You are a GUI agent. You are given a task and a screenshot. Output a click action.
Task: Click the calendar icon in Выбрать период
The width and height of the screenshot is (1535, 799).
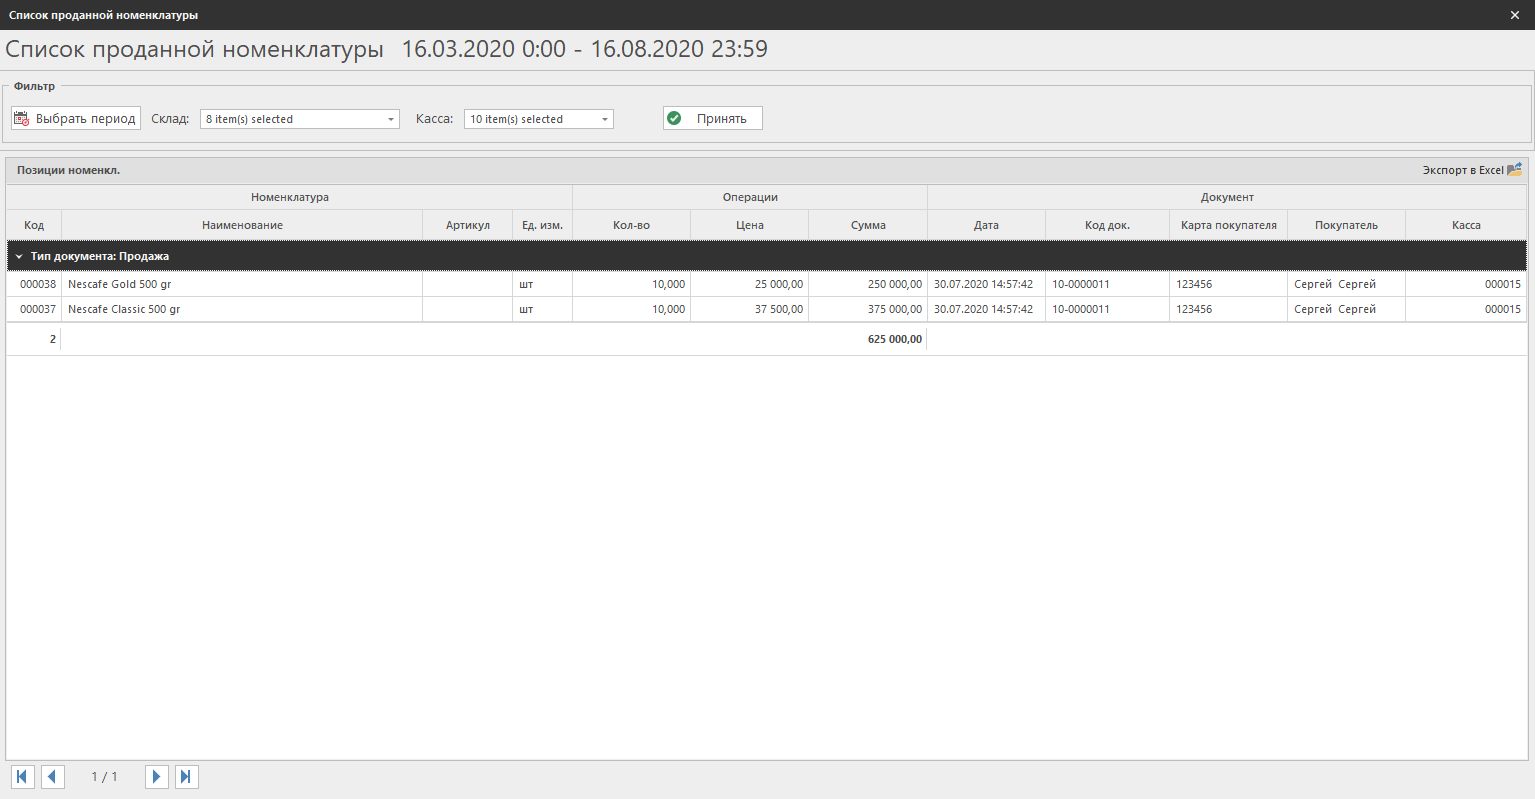[21, 119]
